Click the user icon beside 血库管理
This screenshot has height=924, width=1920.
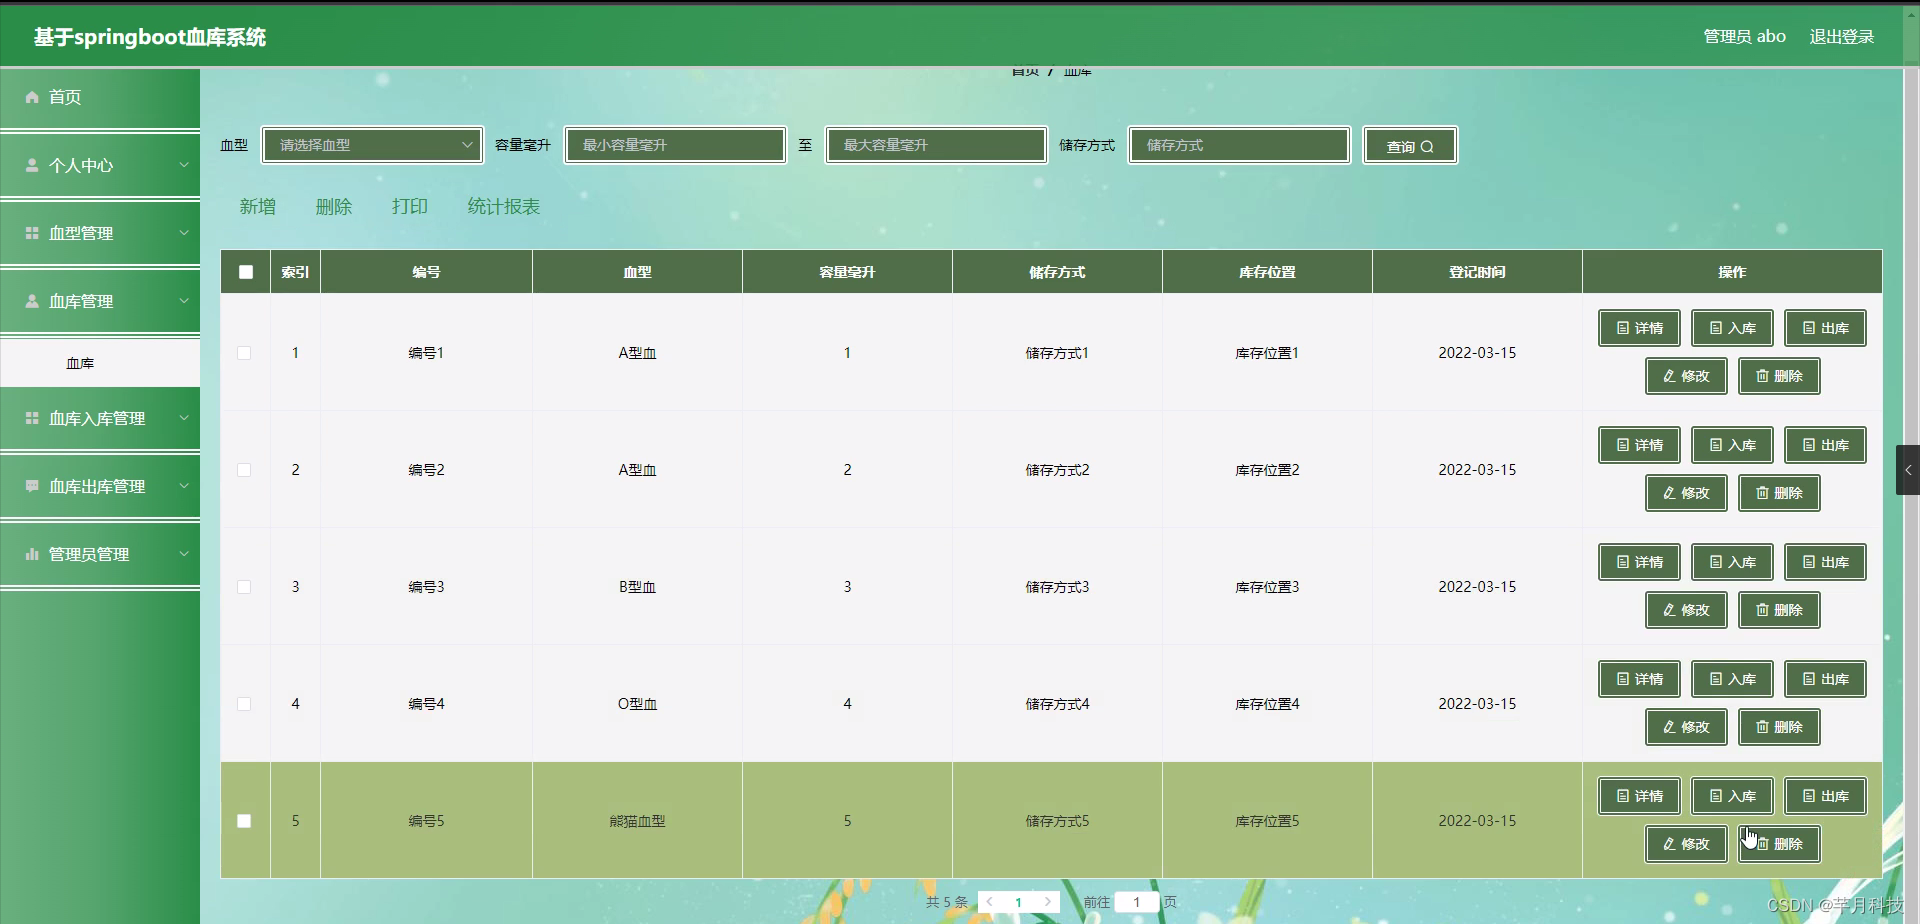point(31,300)
